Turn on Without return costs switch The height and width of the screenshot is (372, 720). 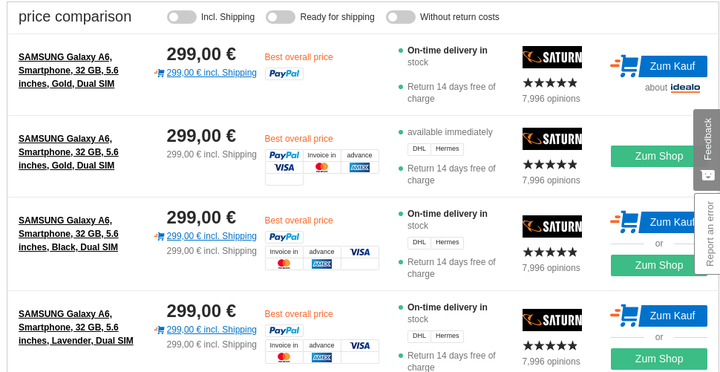pos(400,17)
